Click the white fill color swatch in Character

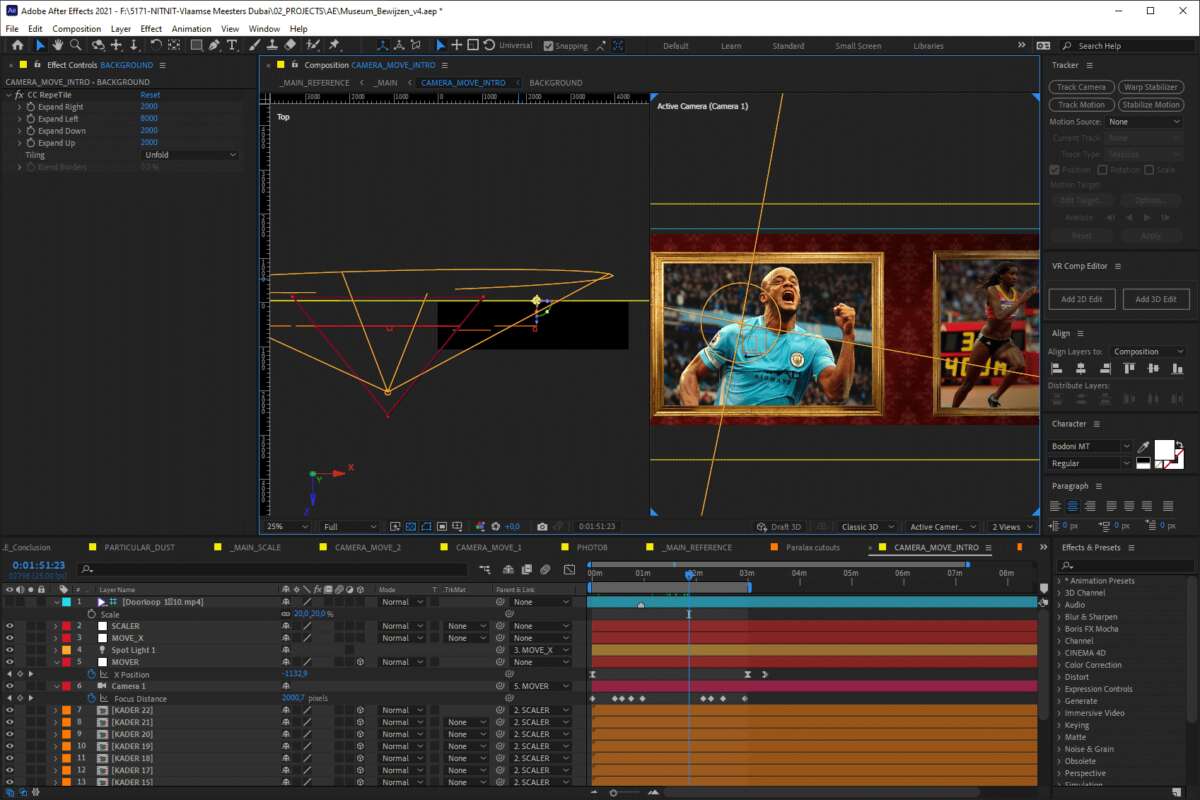pos(1164,449)
